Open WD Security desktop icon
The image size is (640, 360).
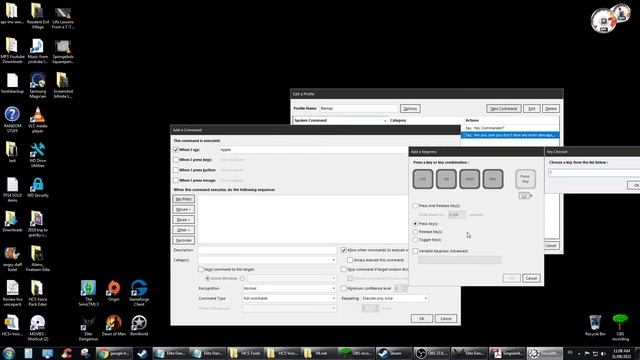coord(38,188)
